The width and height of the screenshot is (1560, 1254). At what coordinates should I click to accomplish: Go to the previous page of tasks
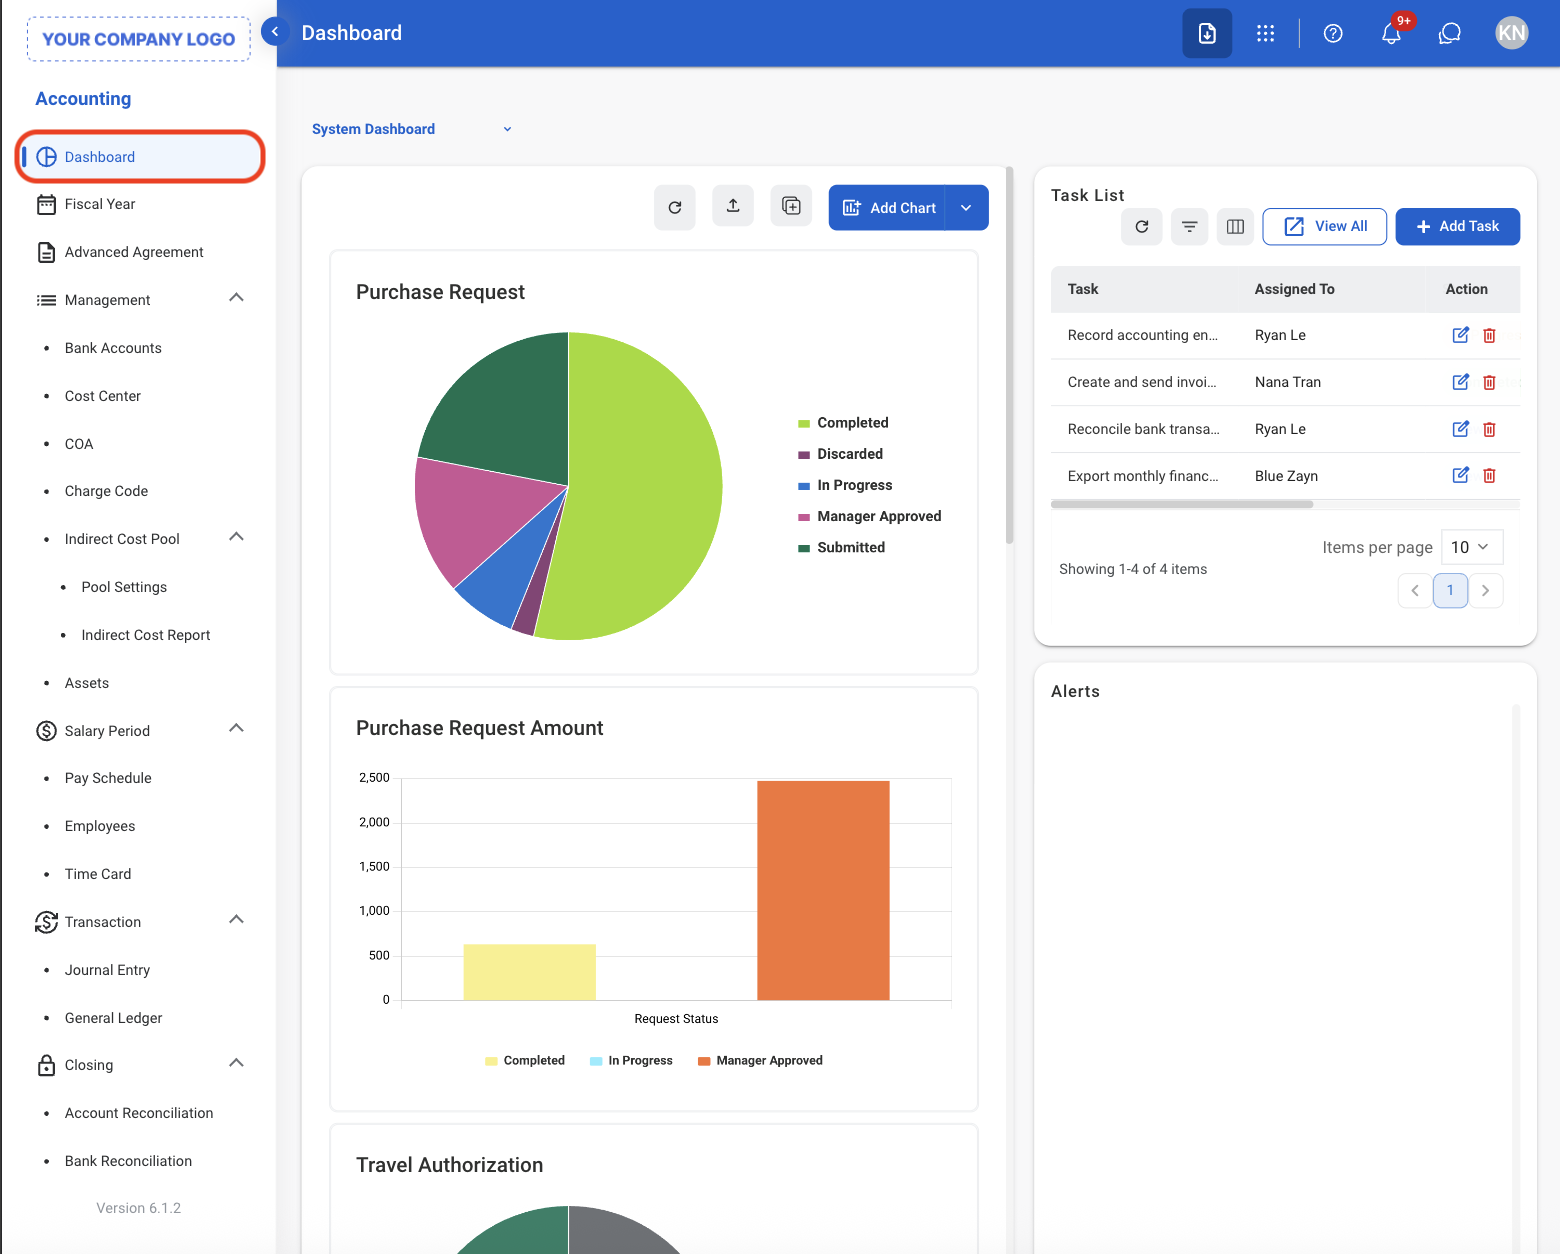(1415, 590)
